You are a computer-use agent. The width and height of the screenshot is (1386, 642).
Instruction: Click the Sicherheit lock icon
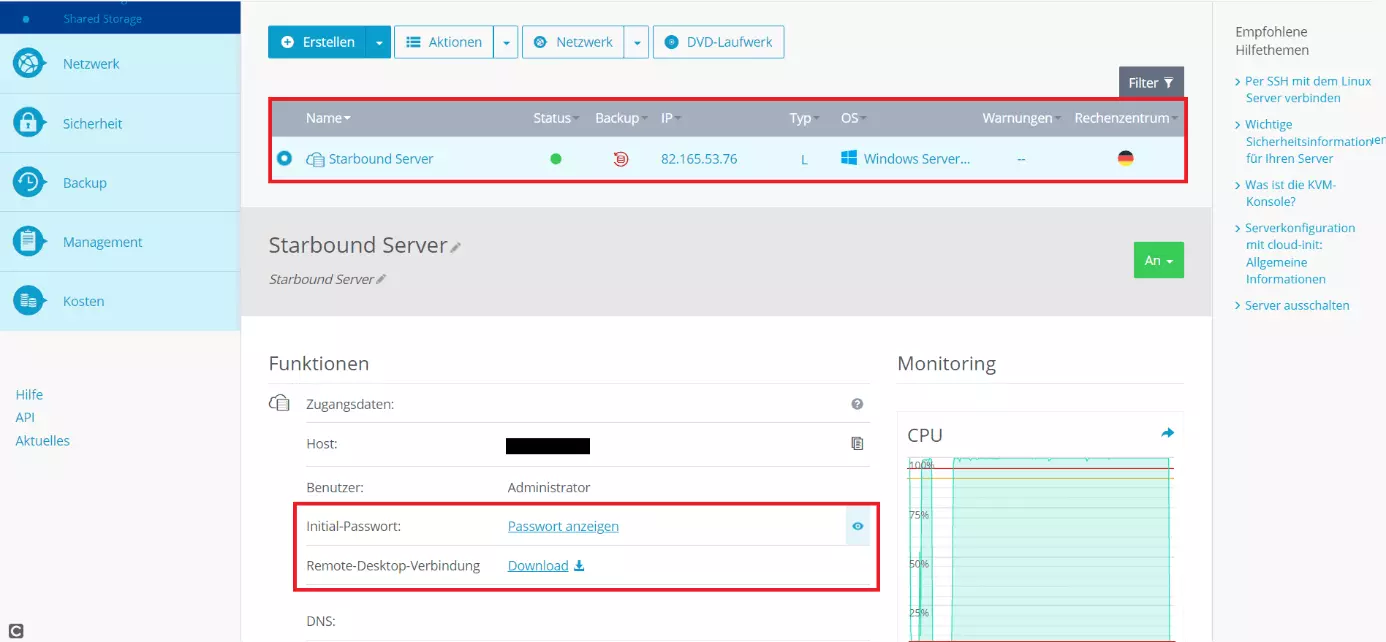[29, 123]
